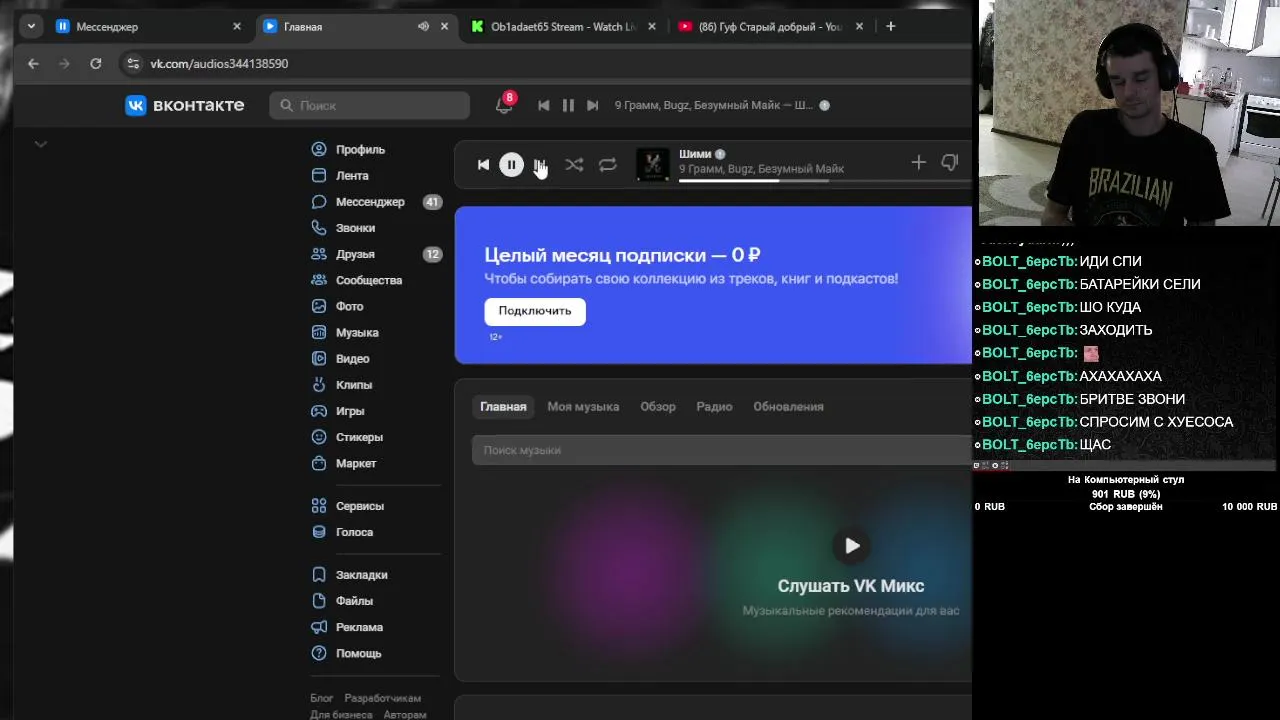Click the track title text in header player

click(x=714, y=105)
